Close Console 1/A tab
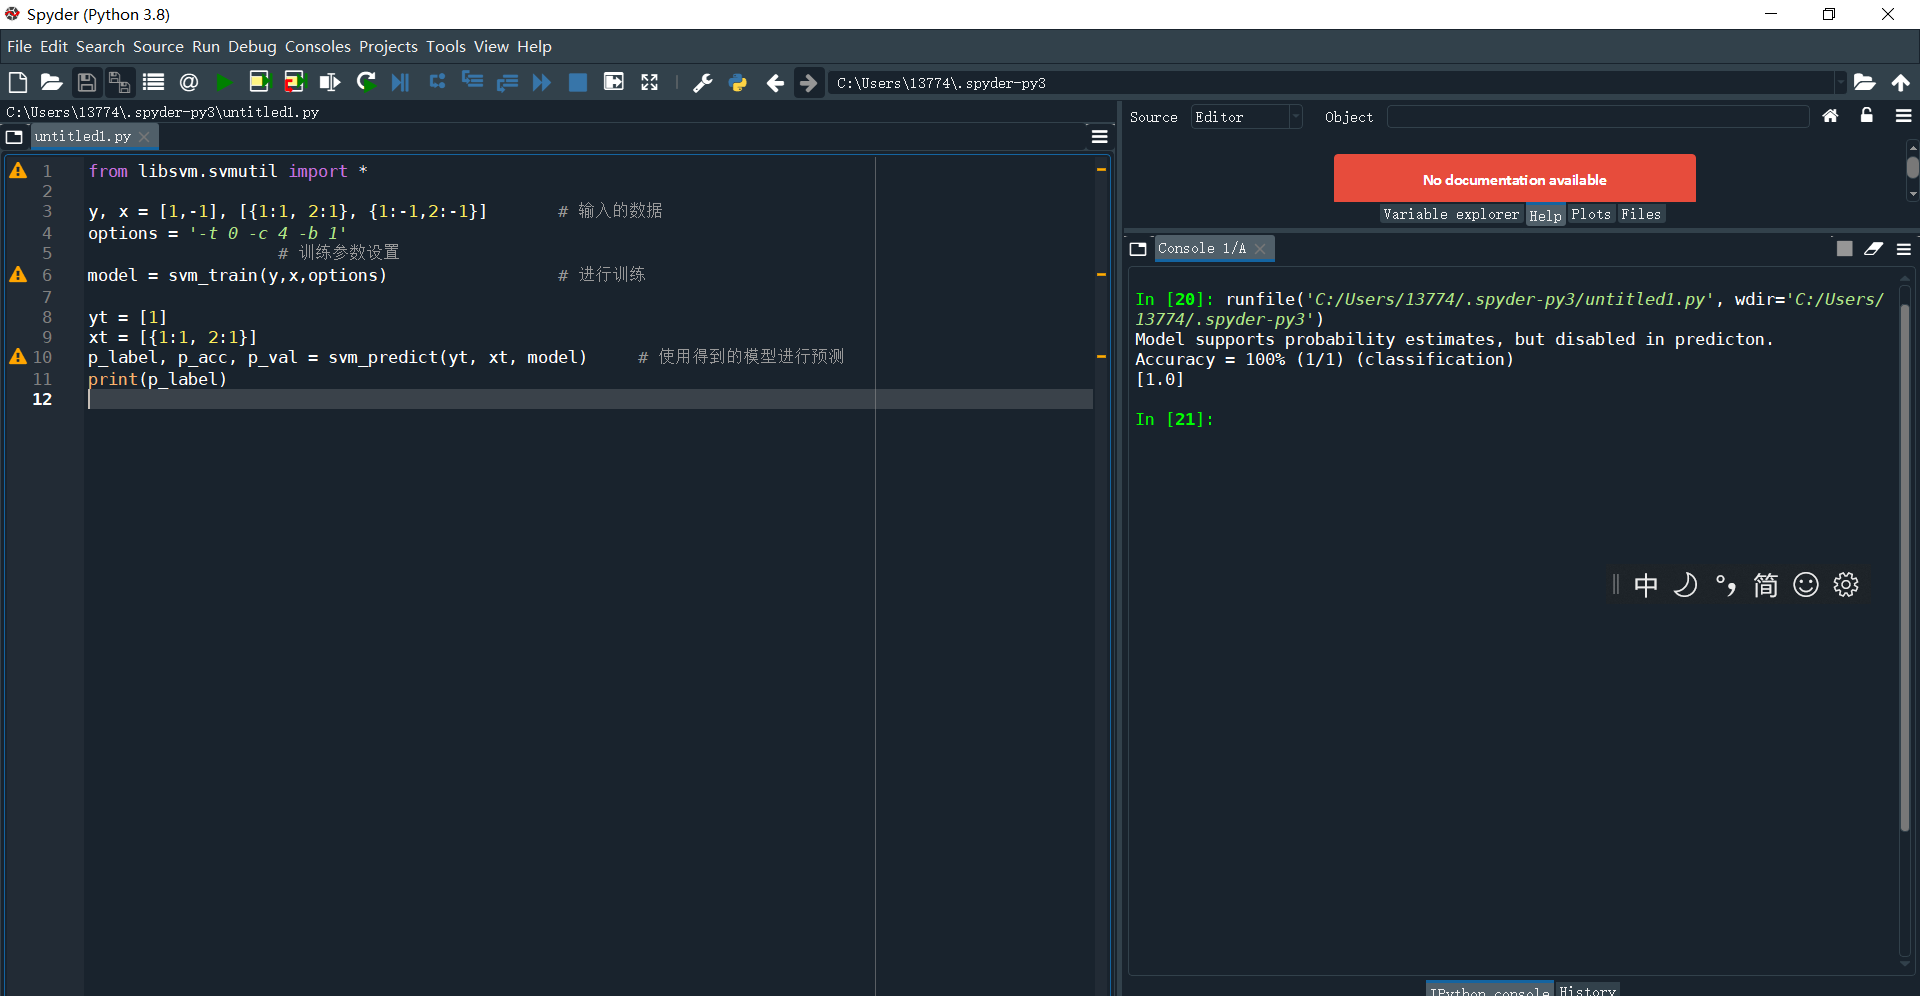Image resolution: width=1920 pixels, height=996 pixels. [x=1260, y=249]
